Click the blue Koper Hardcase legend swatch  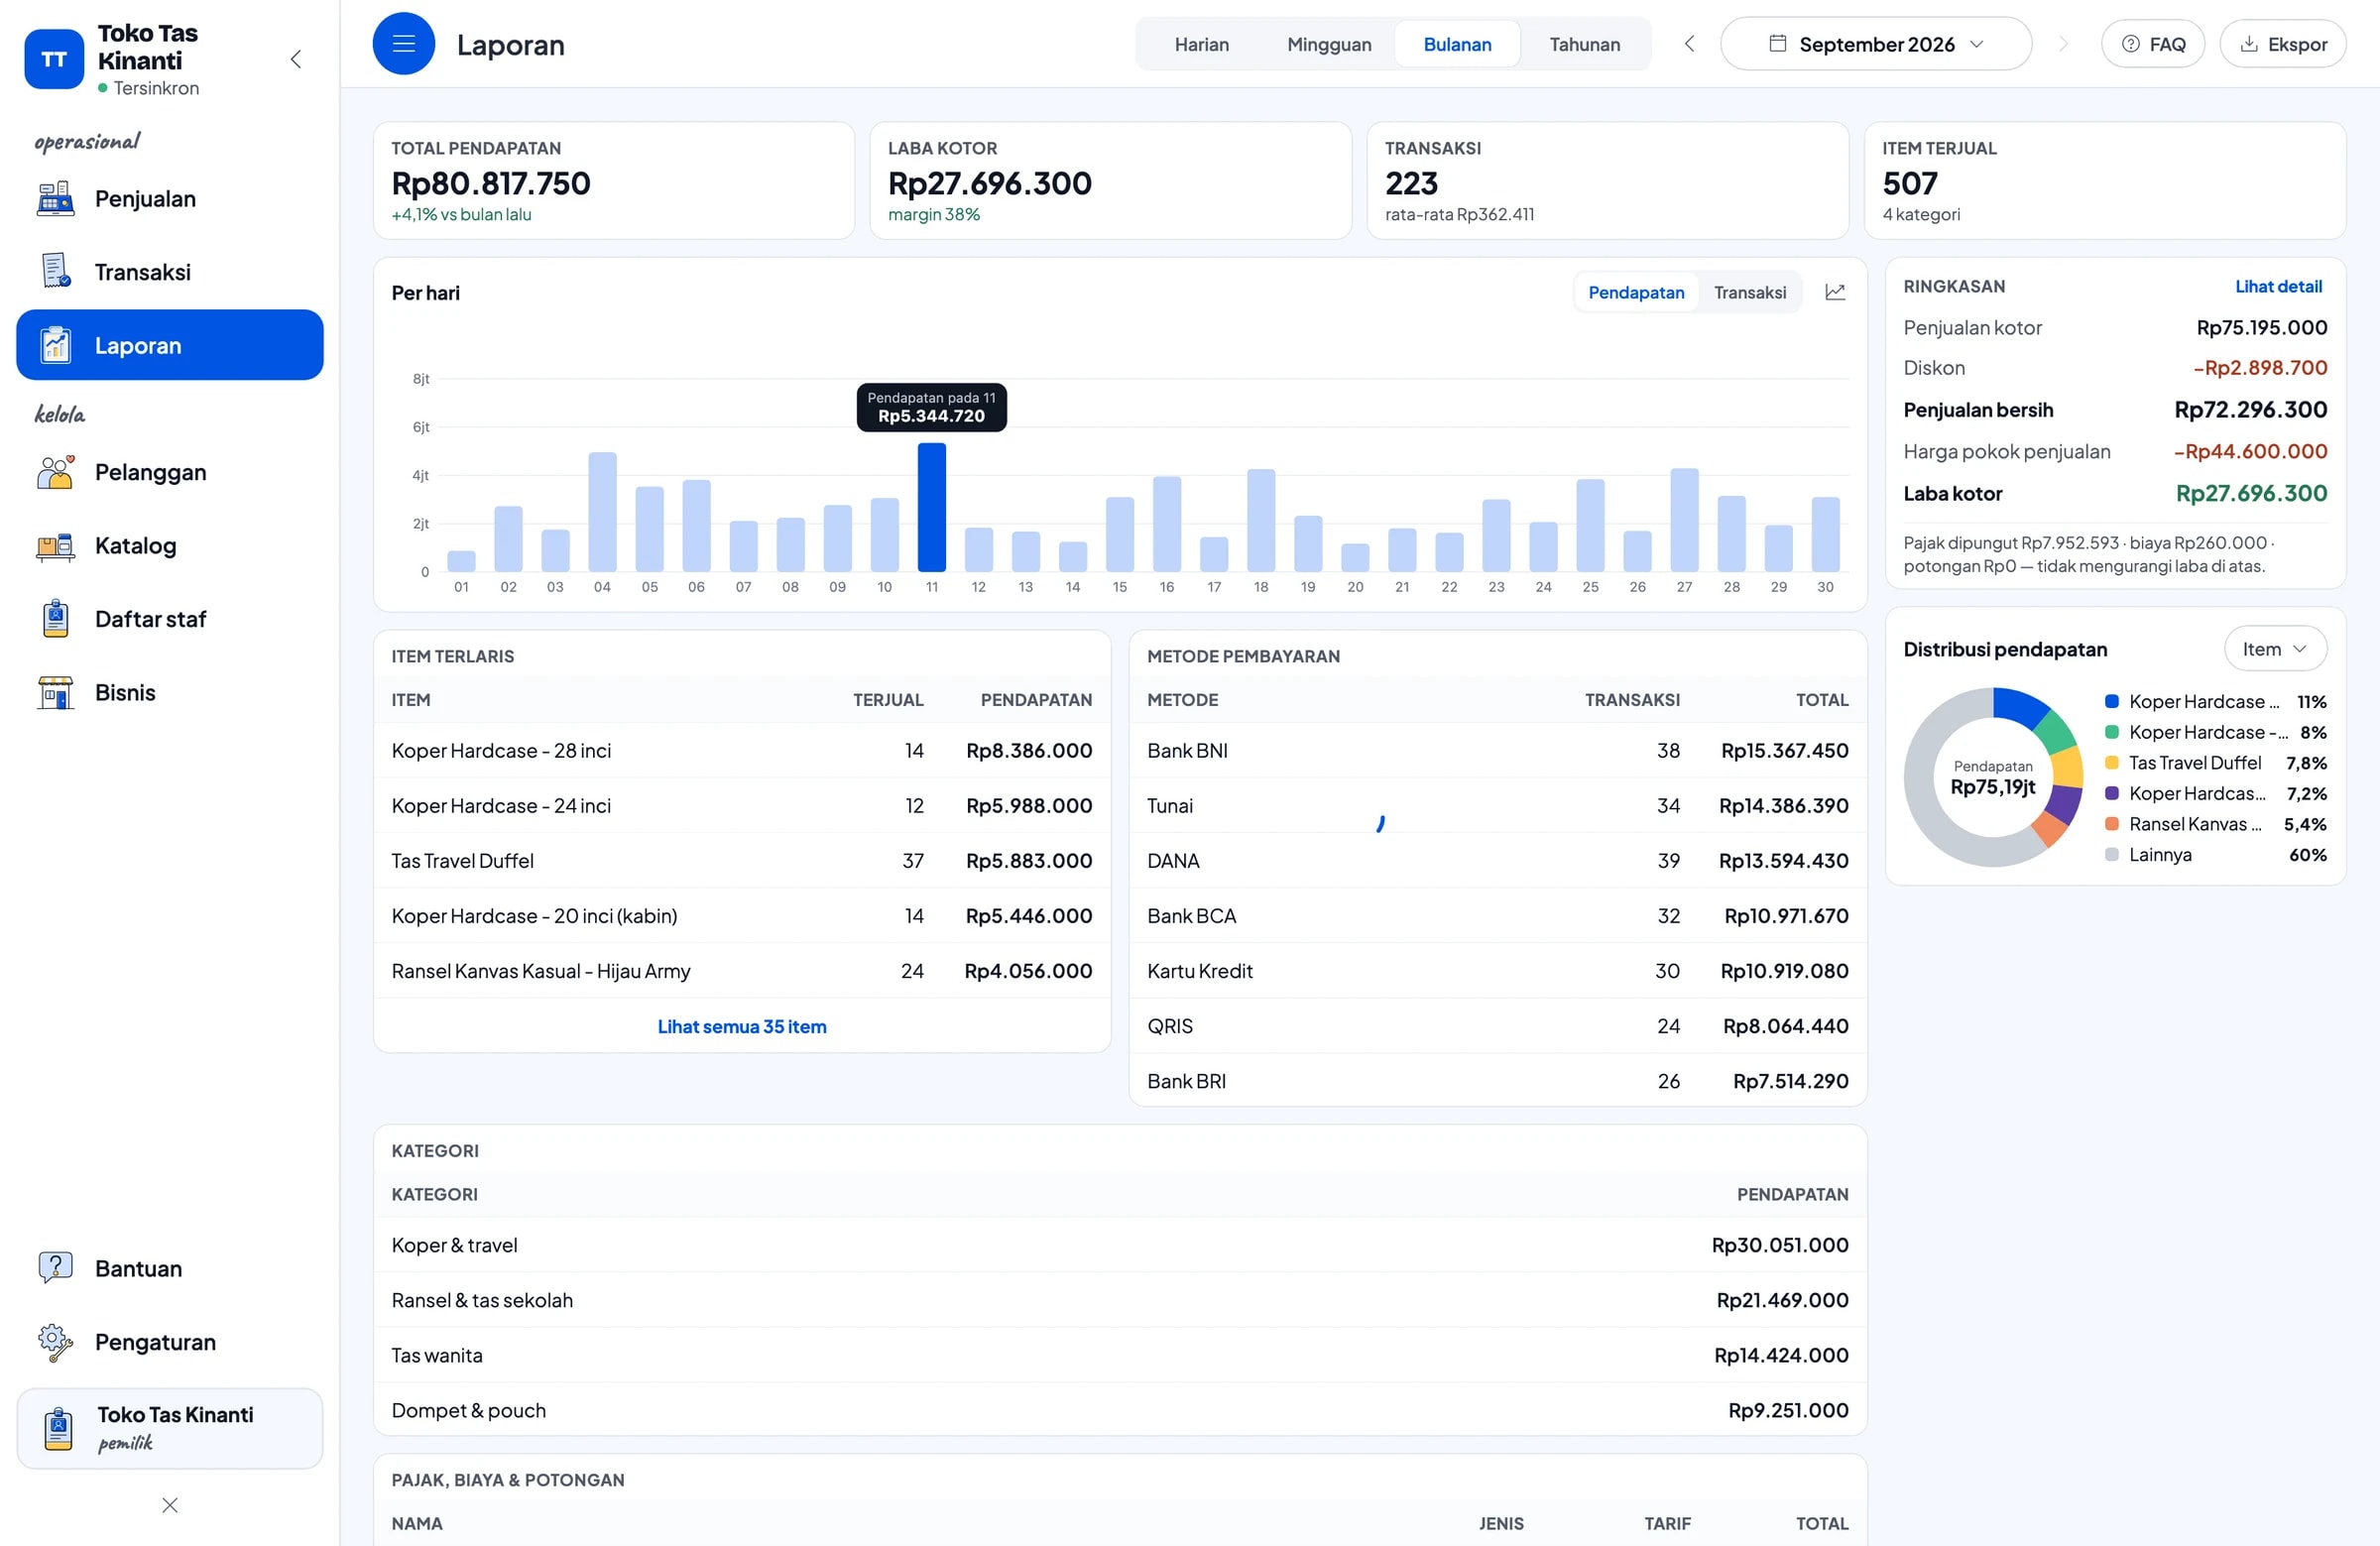pyautogui.click(x=2111, y=702)
